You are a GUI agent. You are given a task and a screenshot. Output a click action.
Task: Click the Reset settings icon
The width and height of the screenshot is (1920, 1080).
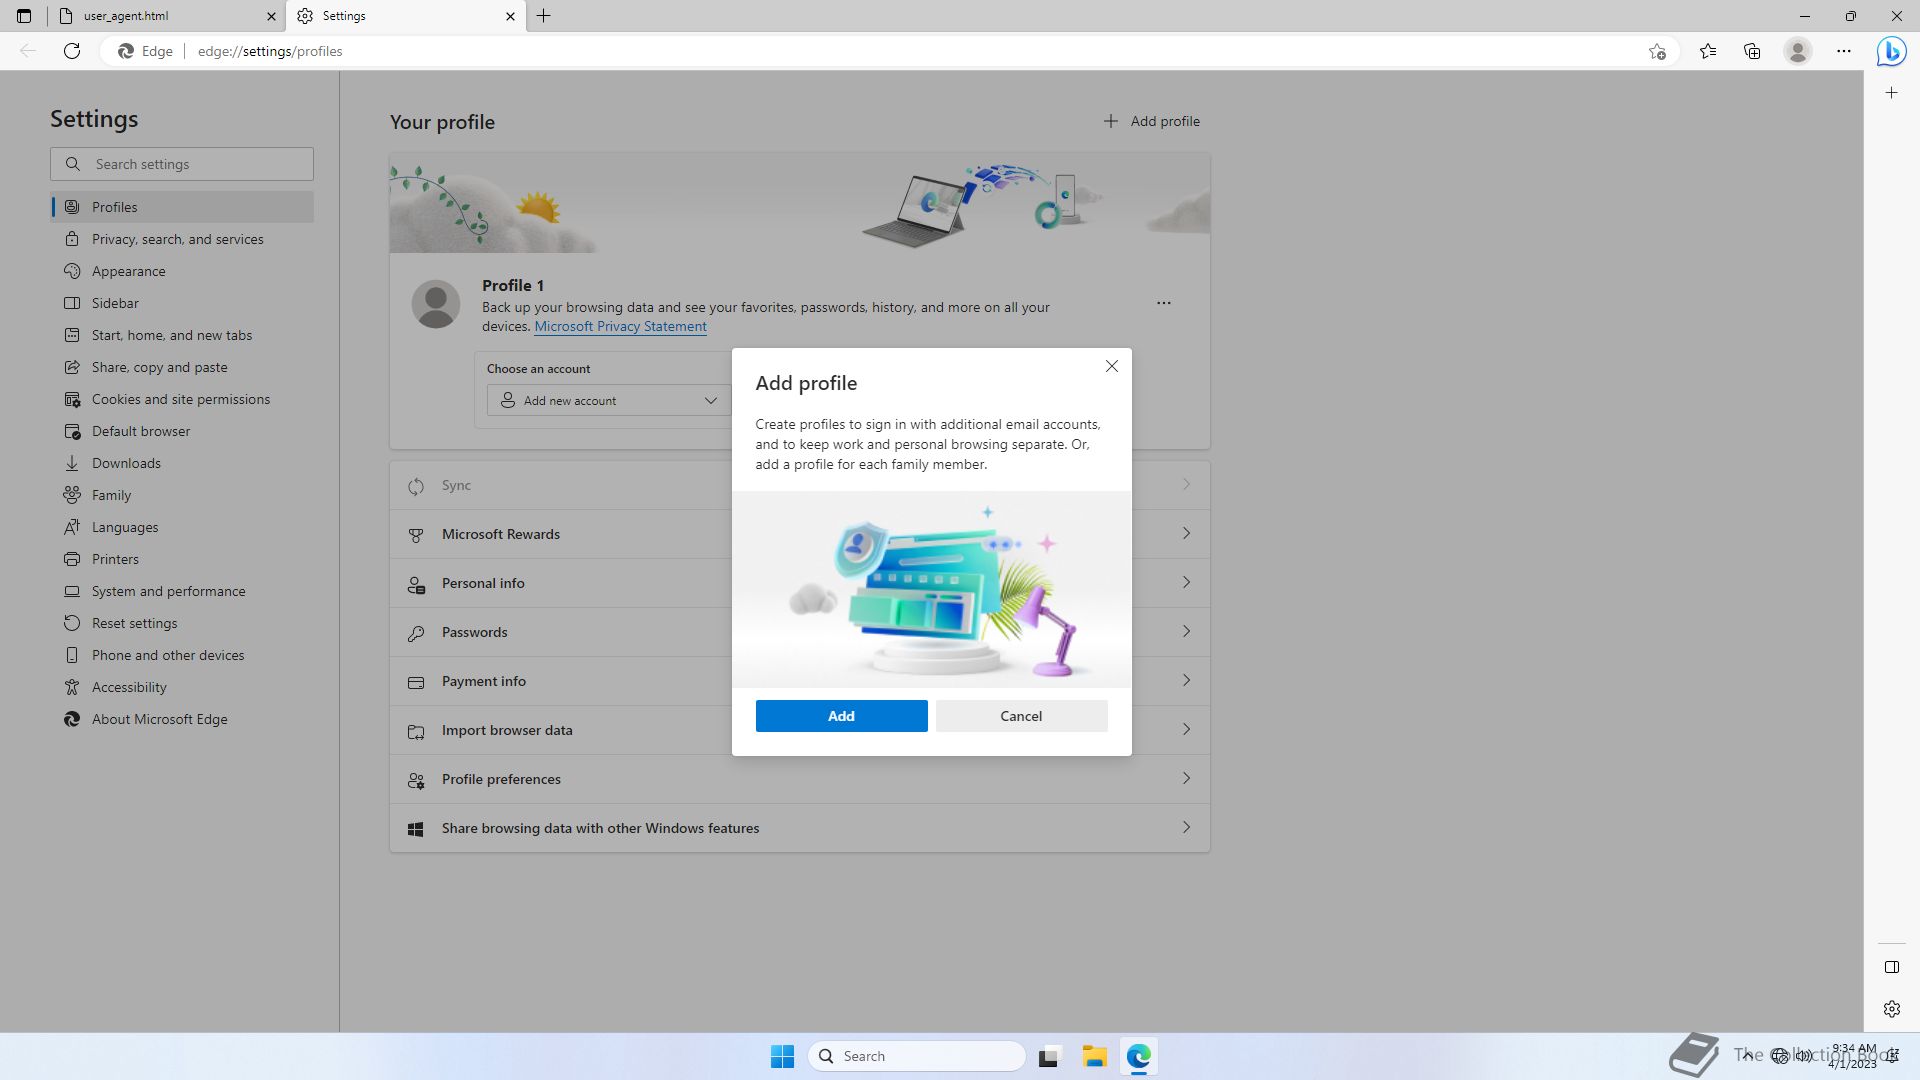[x=72, y=623]
